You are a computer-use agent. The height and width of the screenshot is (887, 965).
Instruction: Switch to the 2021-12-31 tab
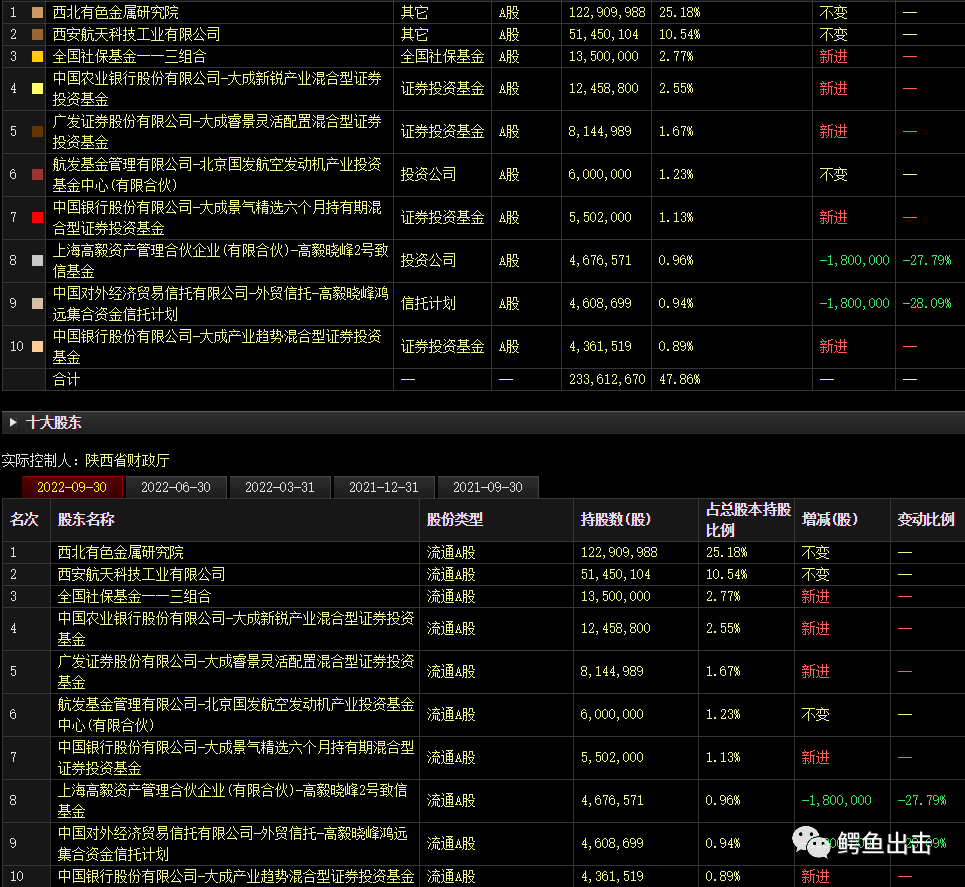pyautogui.click(x=384, y=487)
